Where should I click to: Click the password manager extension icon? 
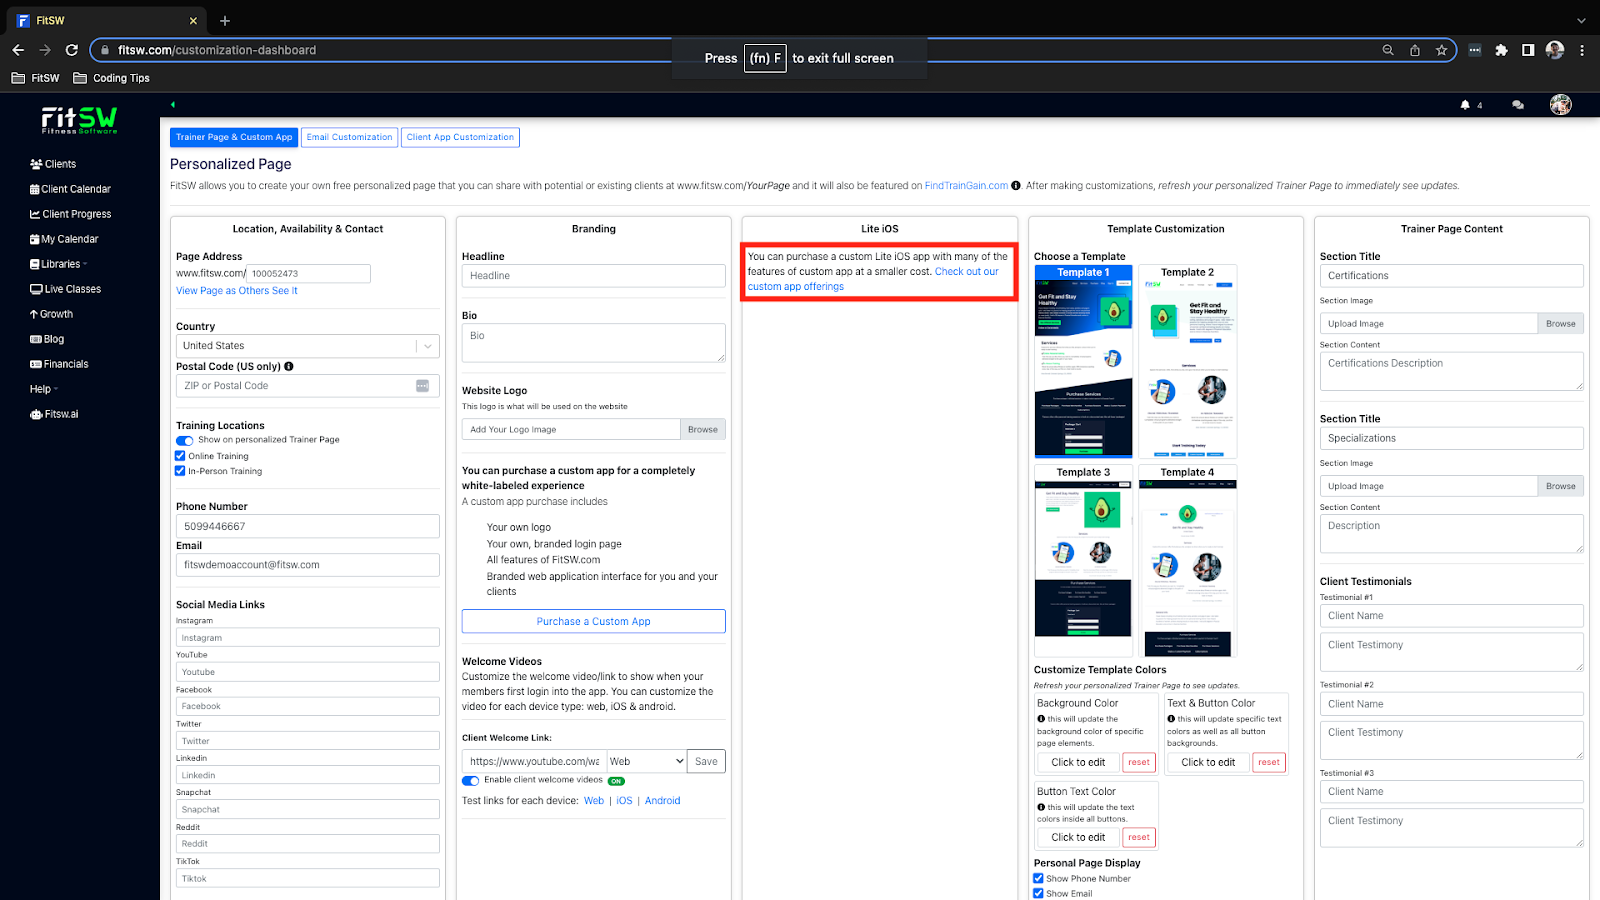pos(1475,50)
